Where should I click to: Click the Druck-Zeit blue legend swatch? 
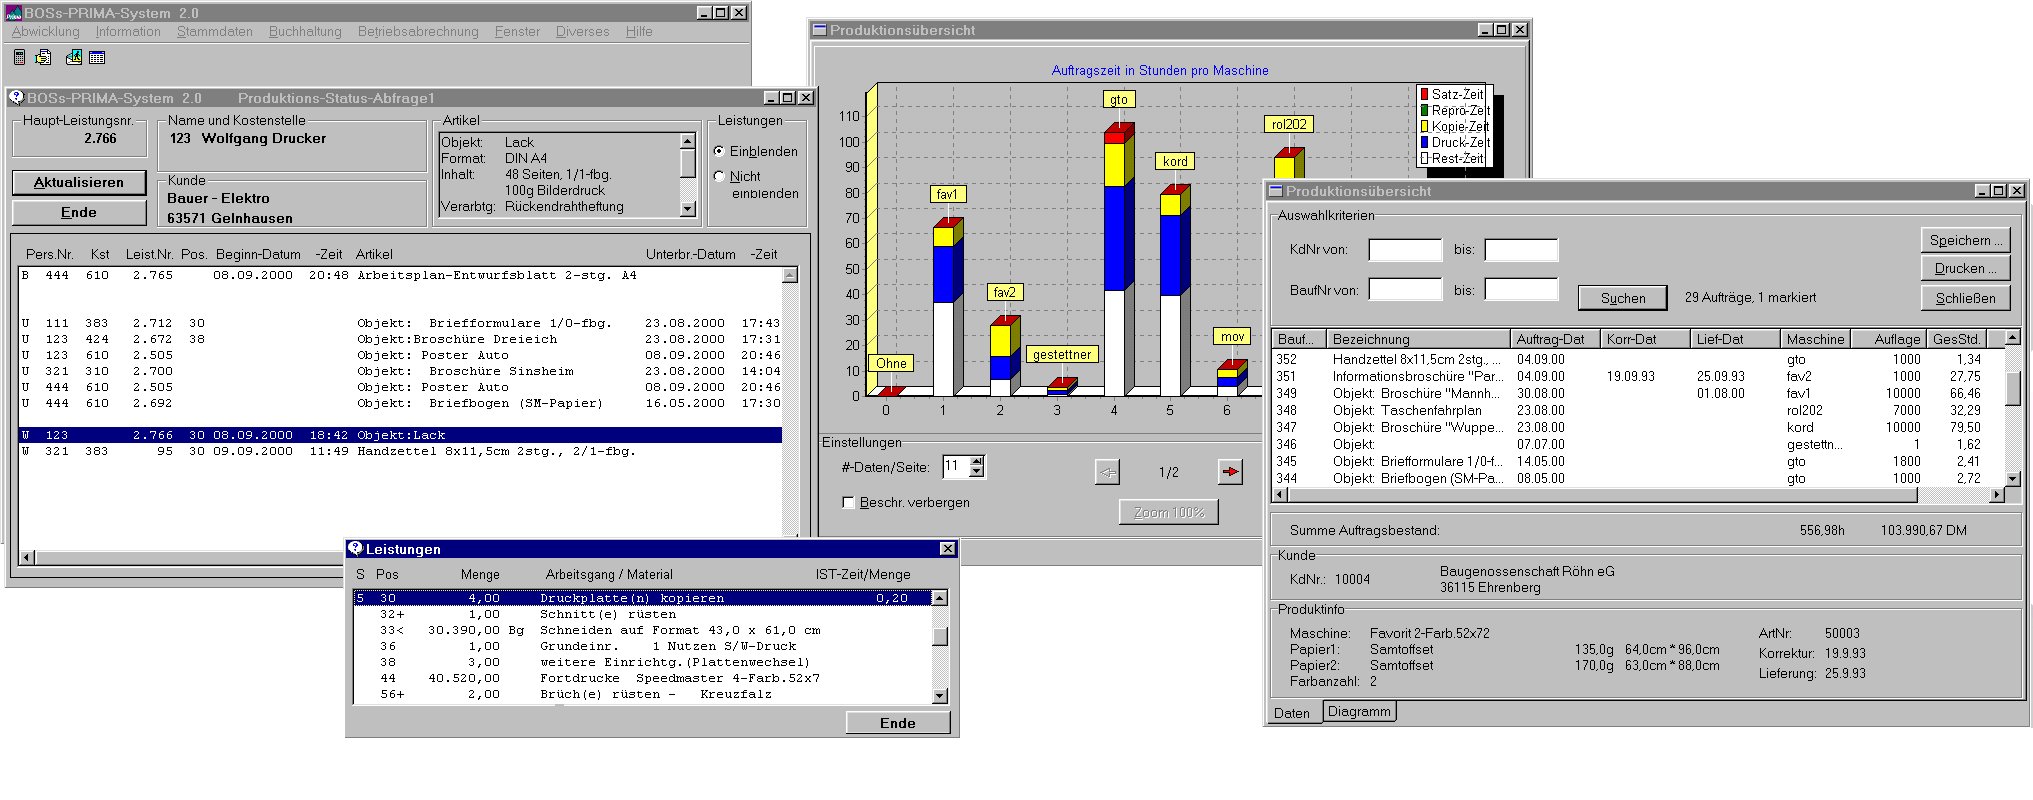[1424, 142]
